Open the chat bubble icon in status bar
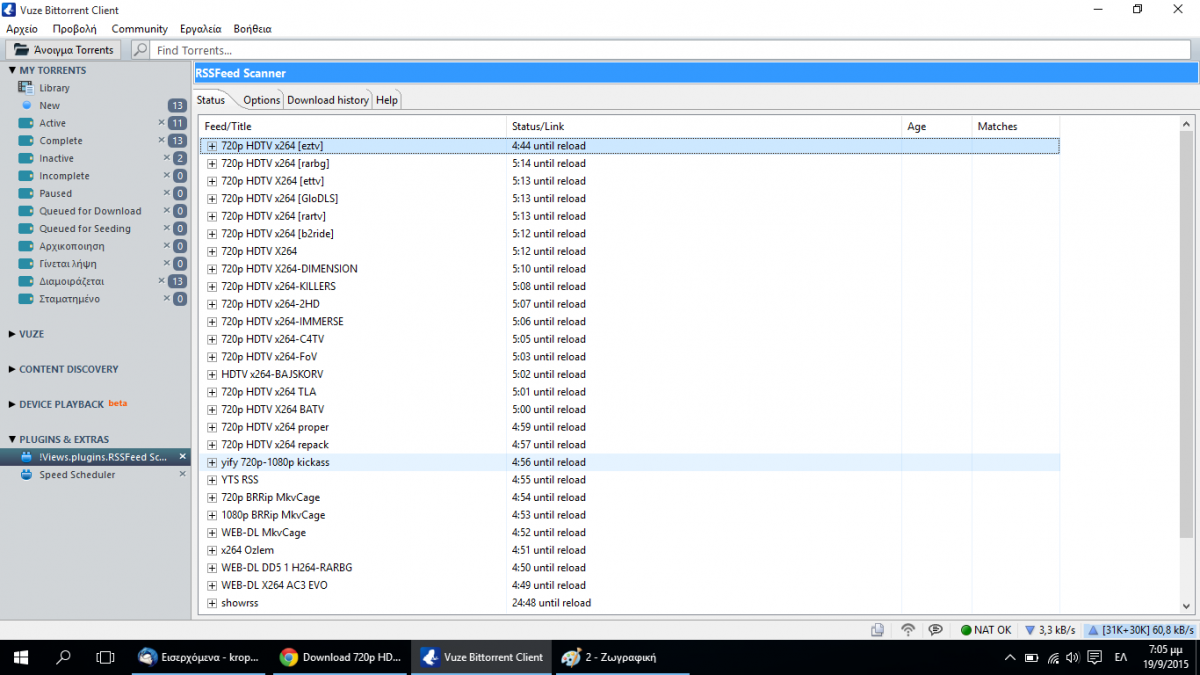 click(x=936, y=630)
